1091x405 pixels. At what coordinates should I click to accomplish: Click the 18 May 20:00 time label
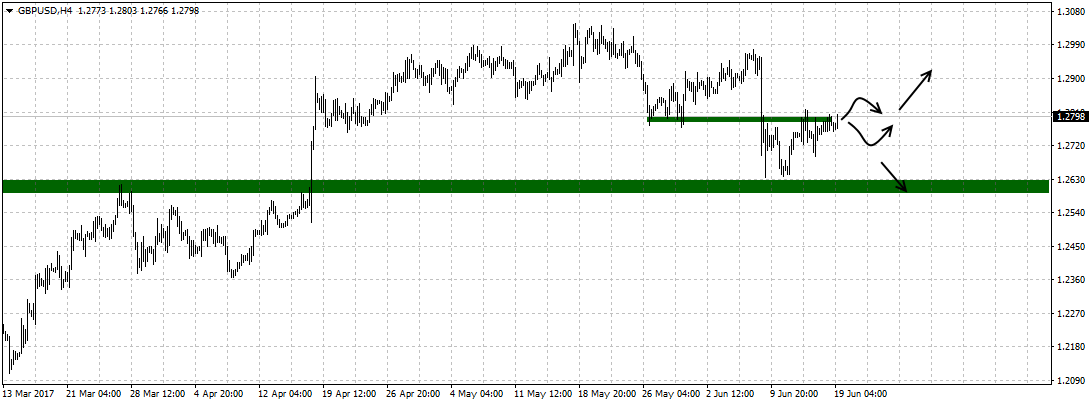point(606,394)
